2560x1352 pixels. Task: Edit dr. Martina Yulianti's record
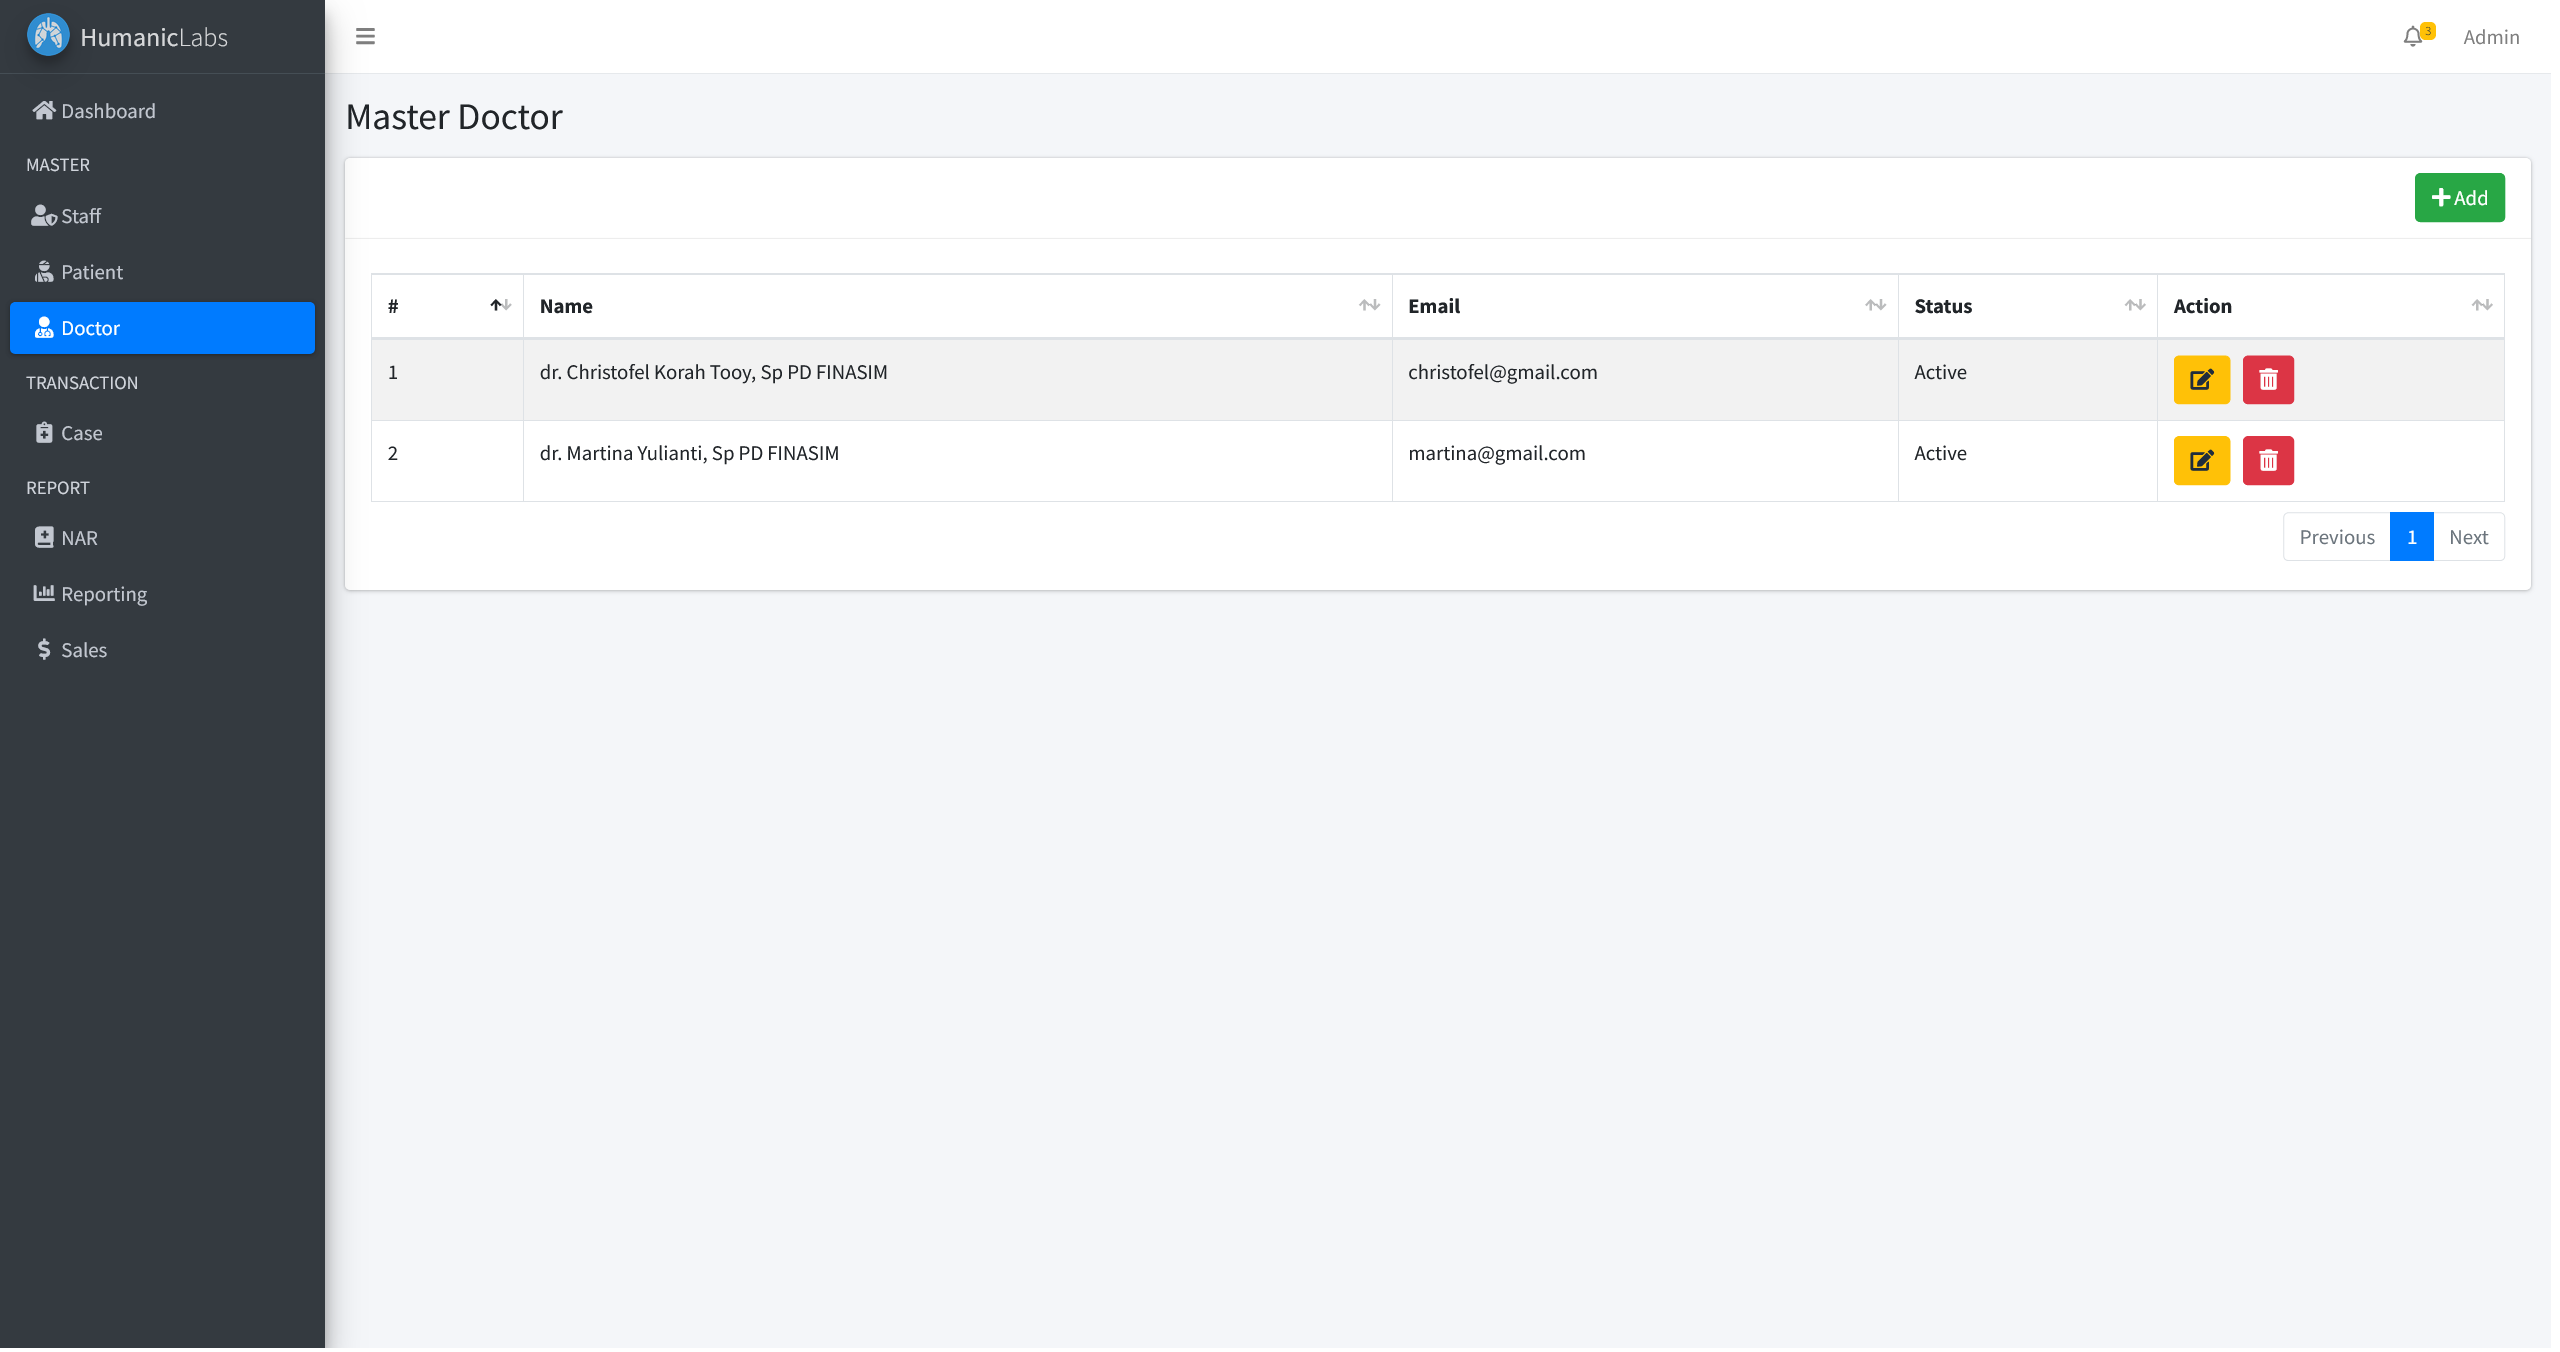point(2201,461)
